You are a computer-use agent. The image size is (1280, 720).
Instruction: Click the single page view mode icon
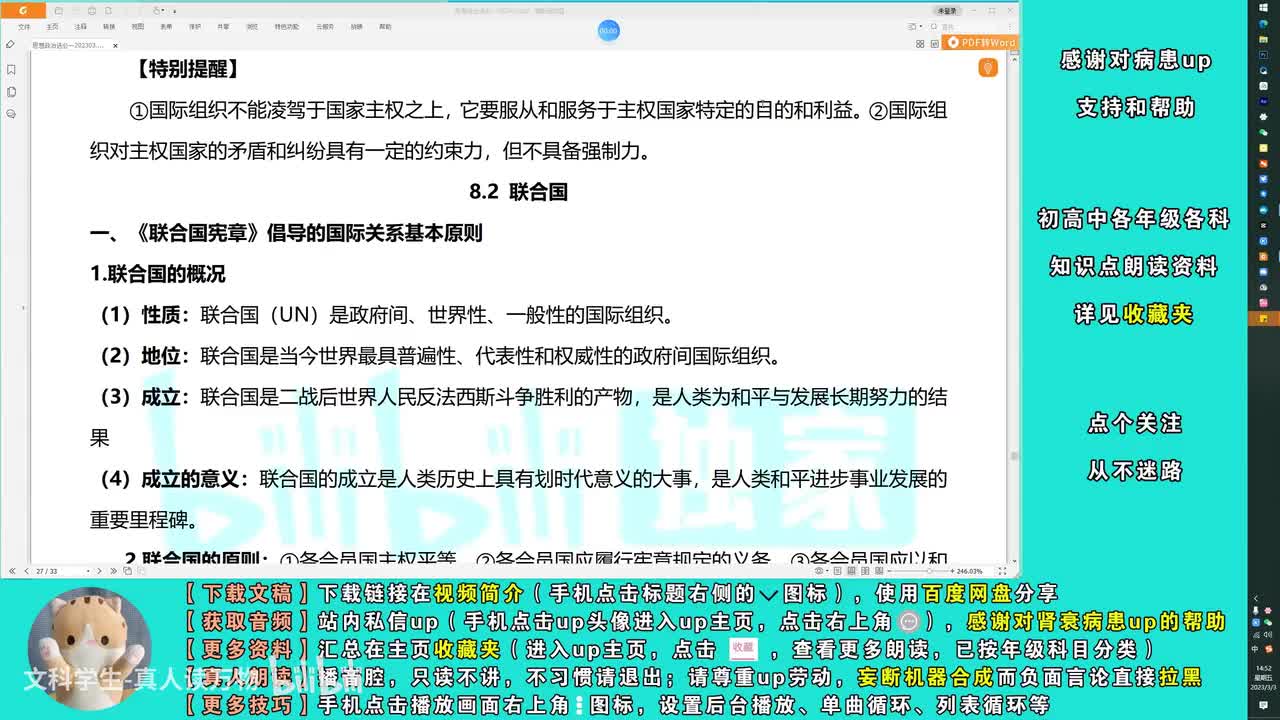pos(837,571)
